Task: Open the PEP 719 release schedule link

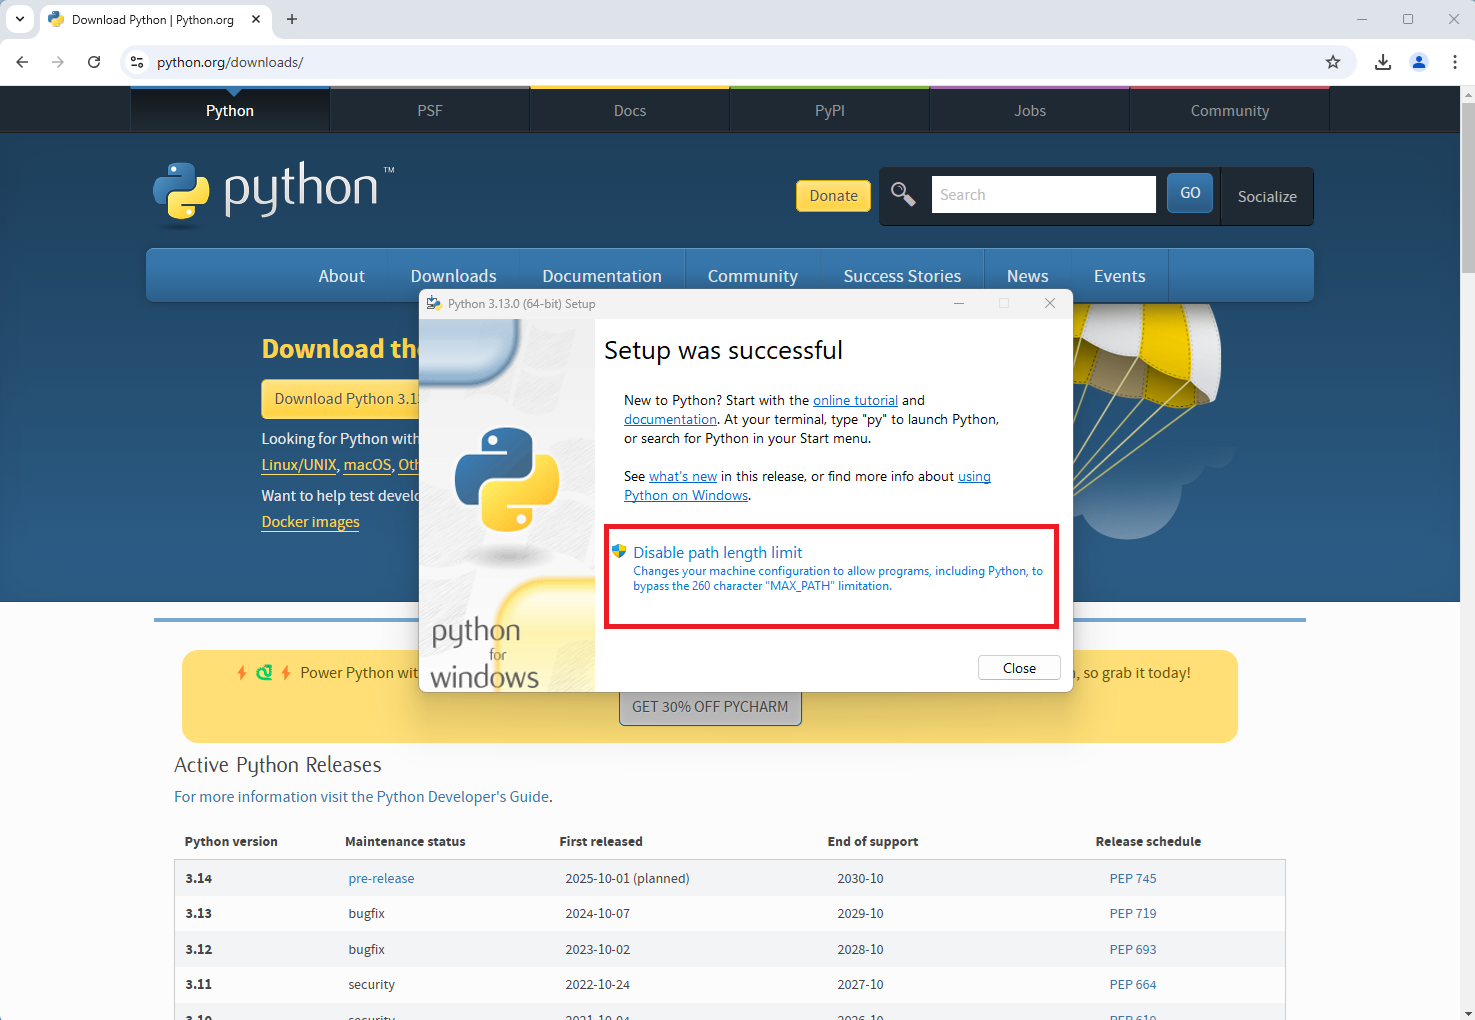Action: click(x=1132, y=913)
